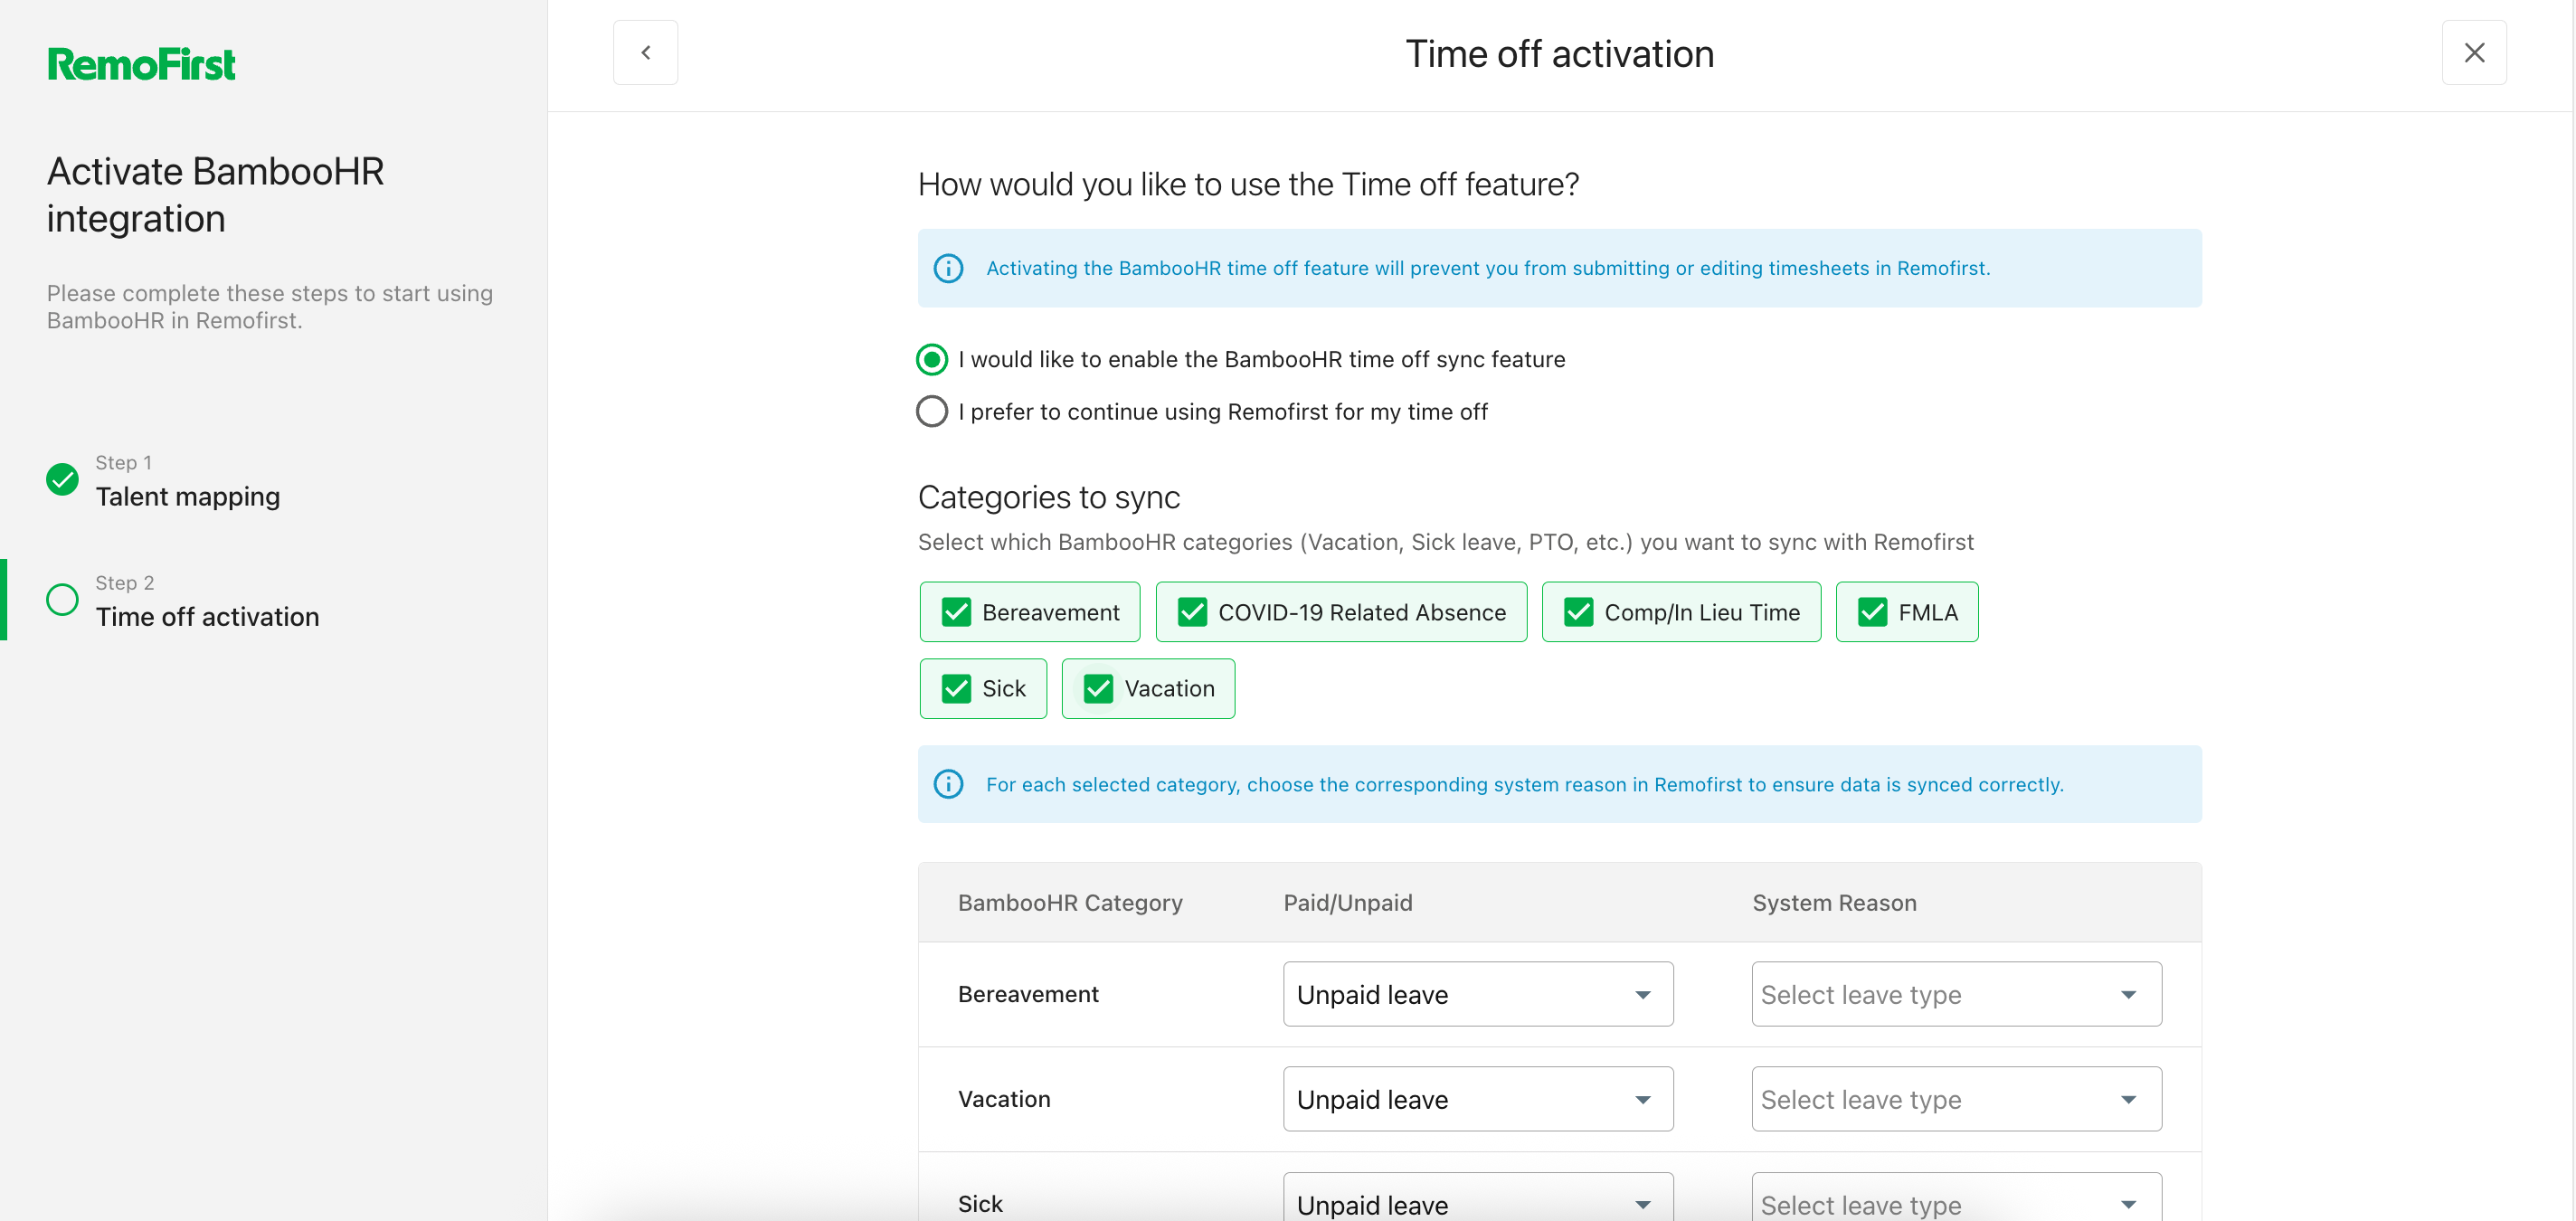Click the Categories to sync heading
2576x1221 pixels.
coord(1049,497)
